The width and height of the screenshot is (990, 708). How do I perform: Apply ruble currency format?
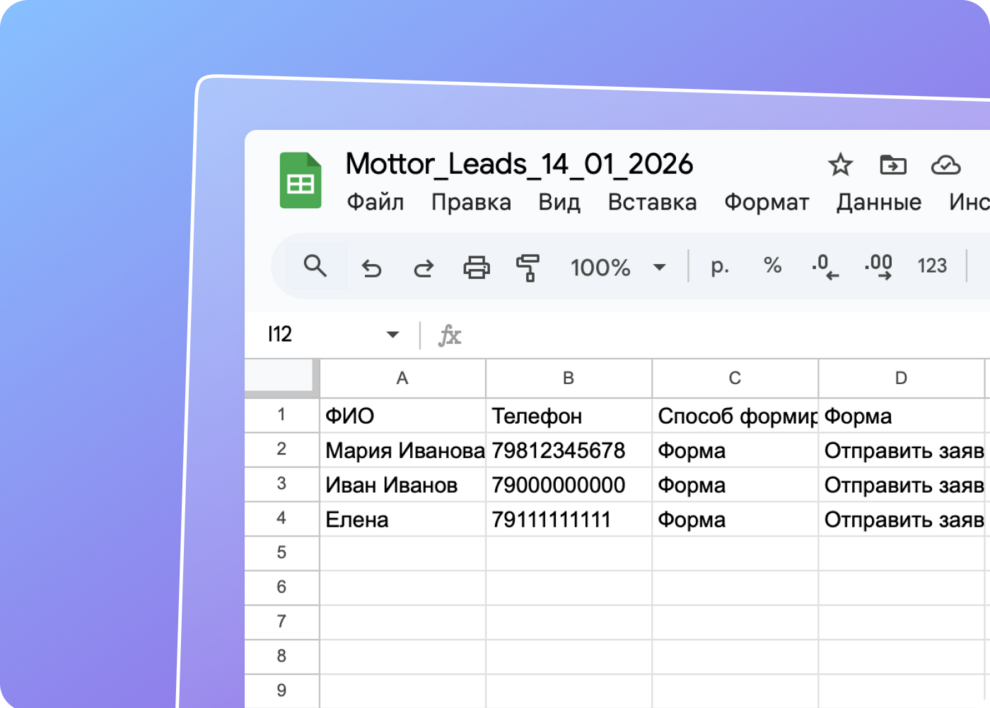[x=720, y=266]
